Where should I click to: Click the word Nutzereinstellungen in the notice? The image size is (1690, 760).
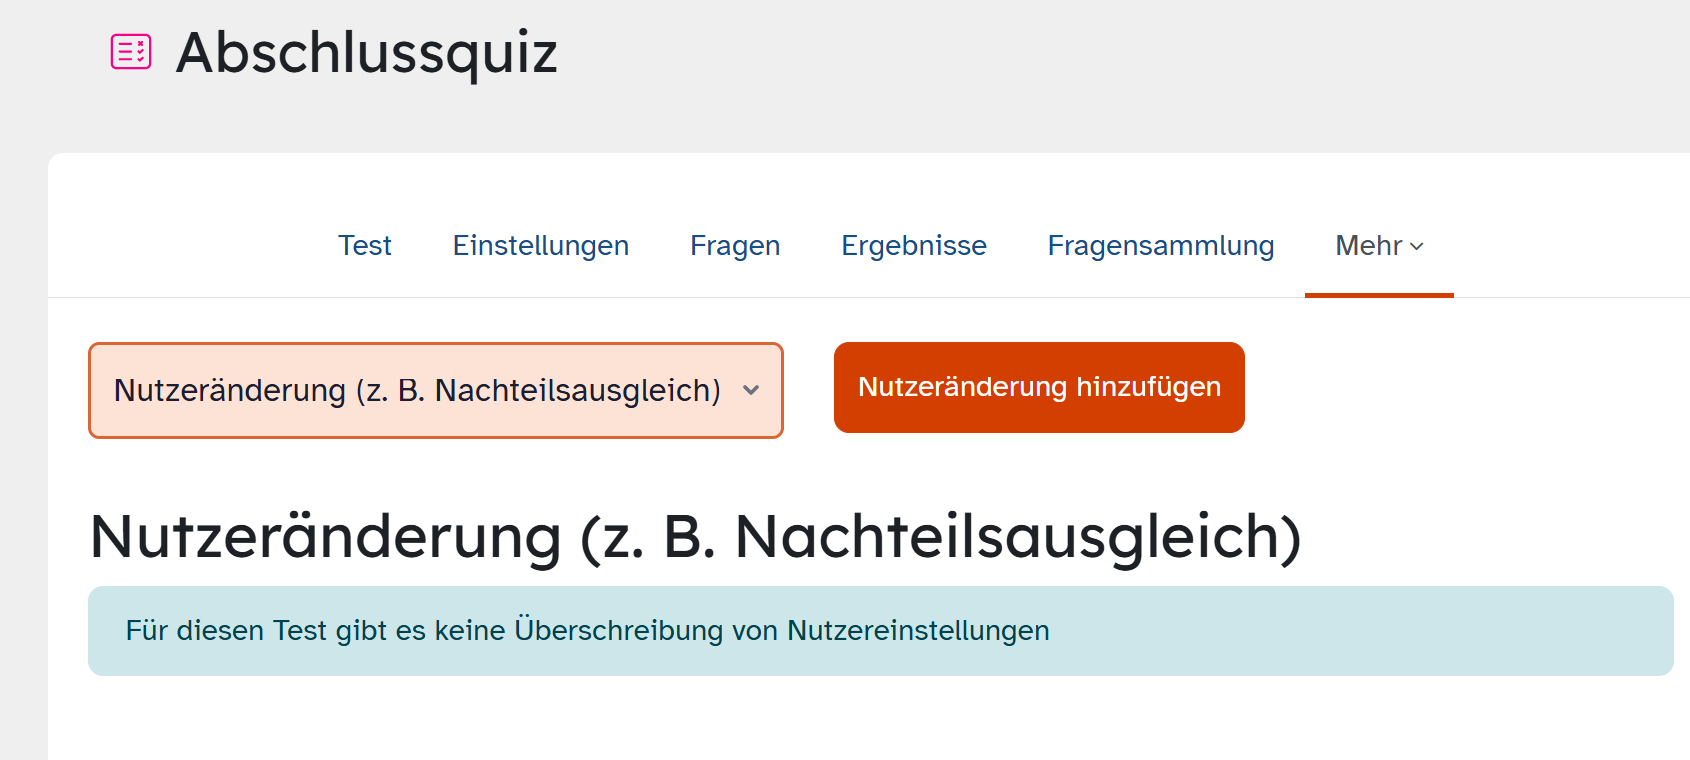pos(919,631)
